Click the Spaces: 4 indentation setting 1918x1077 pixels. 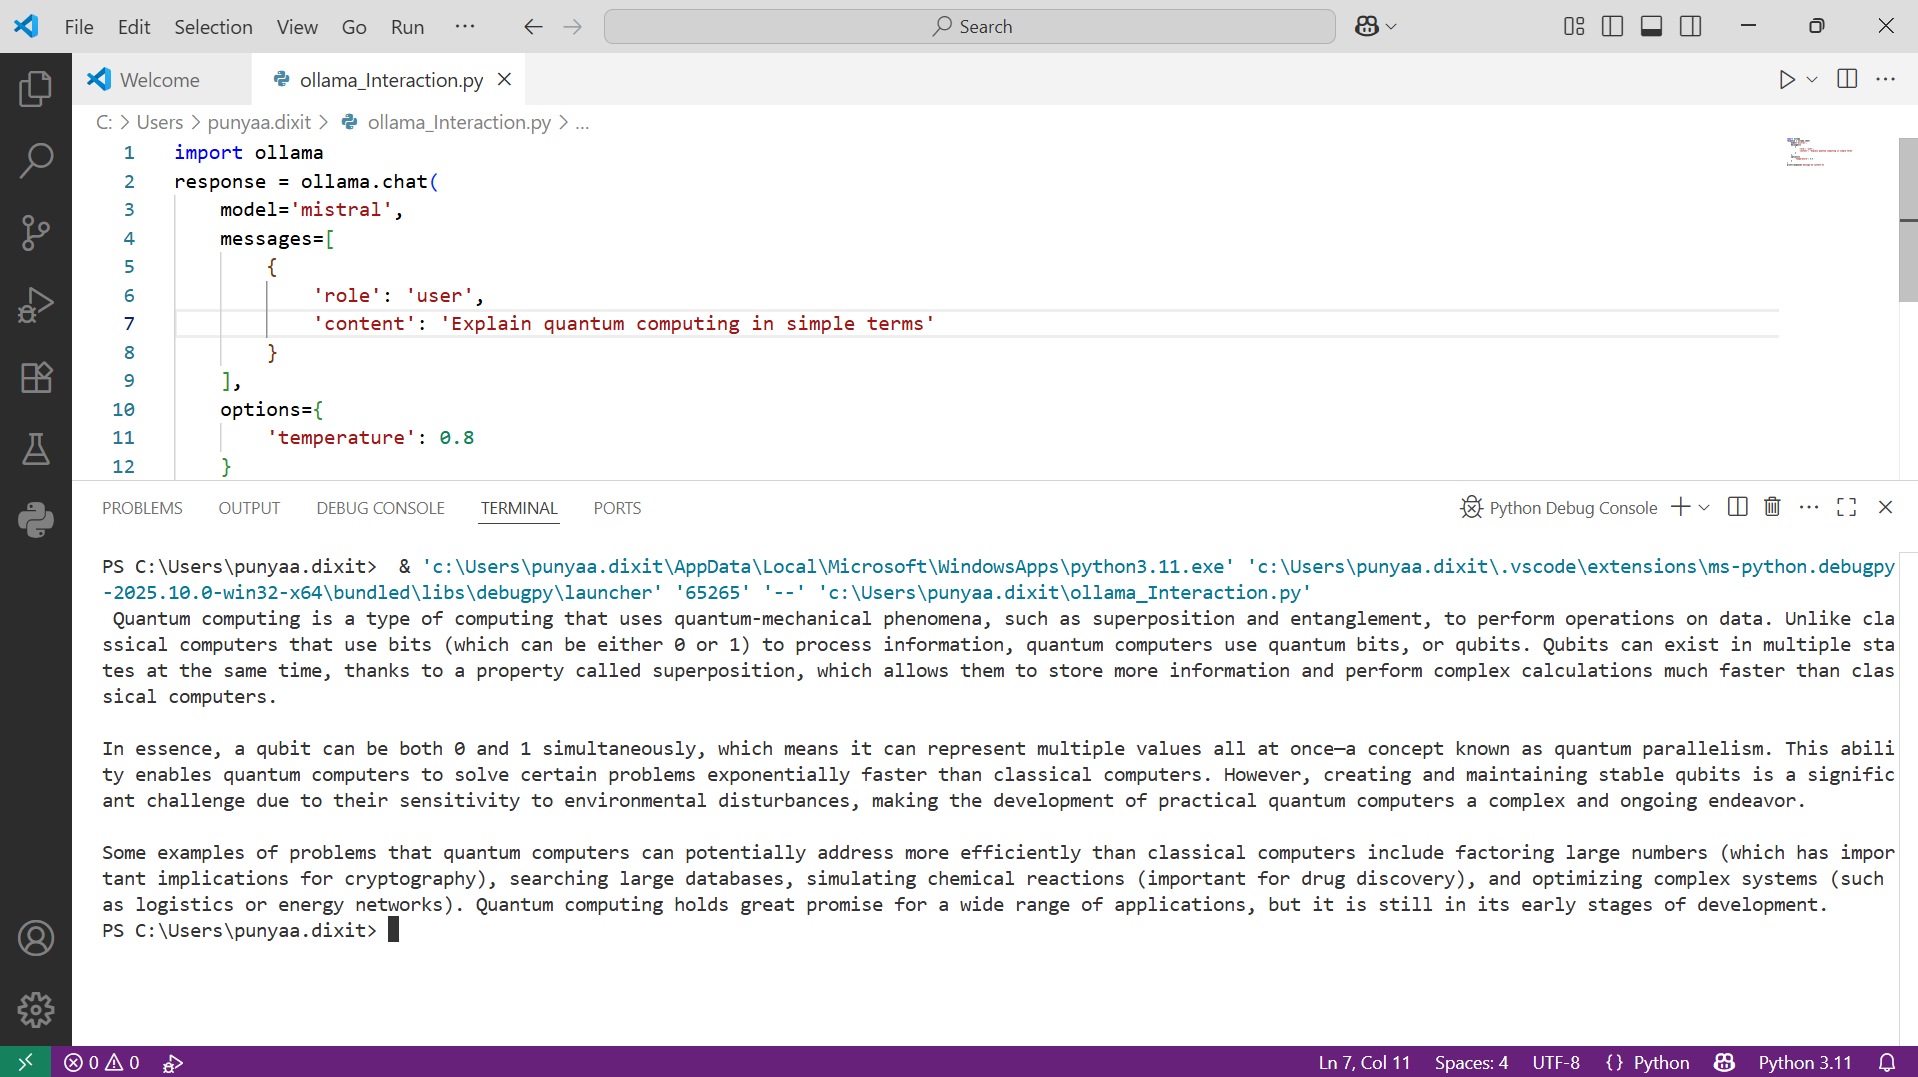click(1470, 1062)
